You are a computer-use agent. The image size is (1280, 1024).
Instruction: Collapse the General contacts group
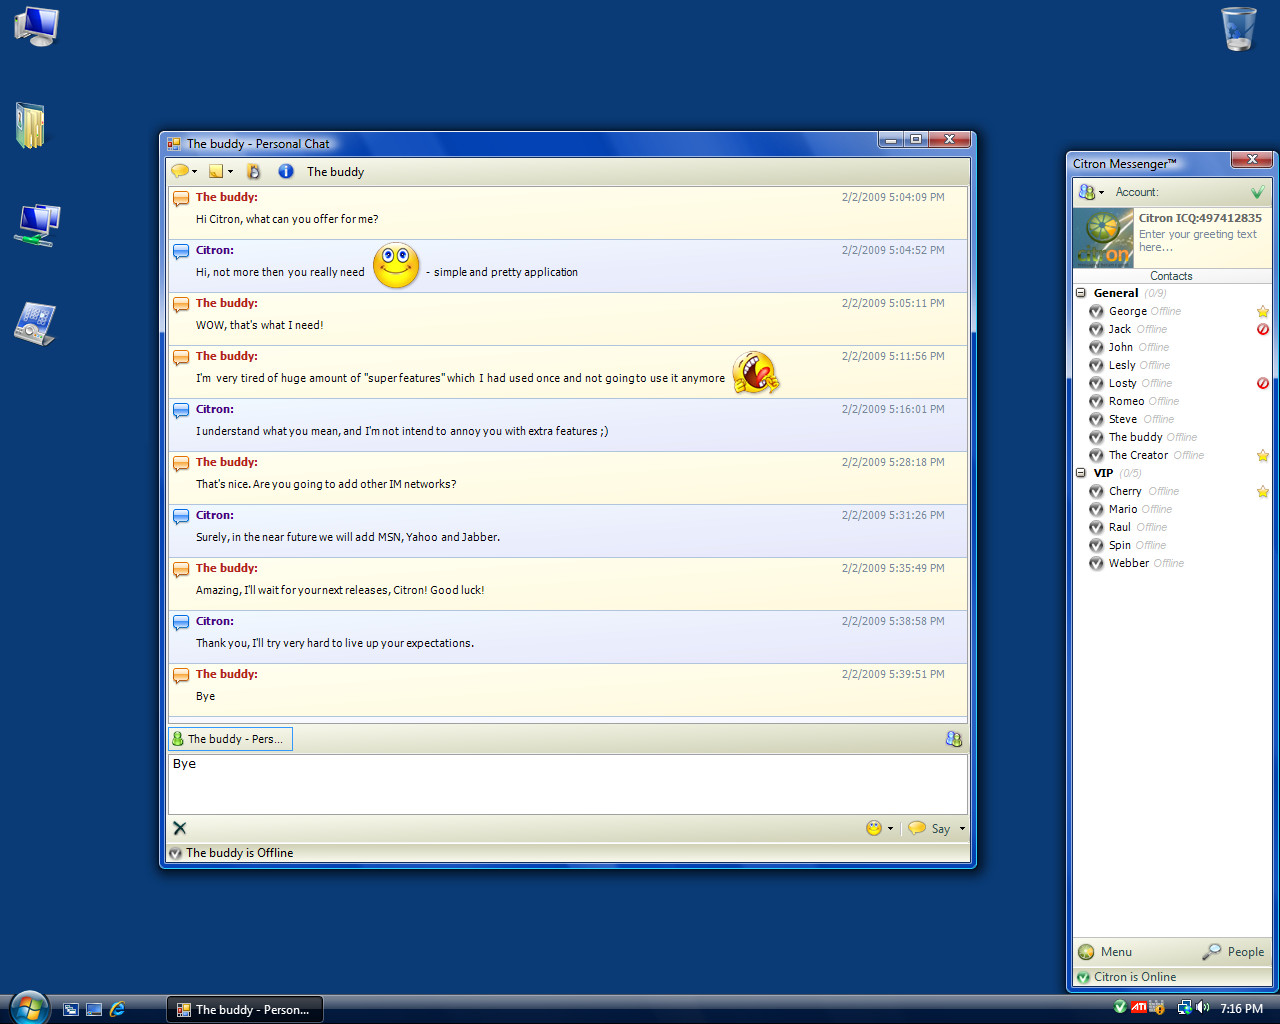tap(1081, 293)
